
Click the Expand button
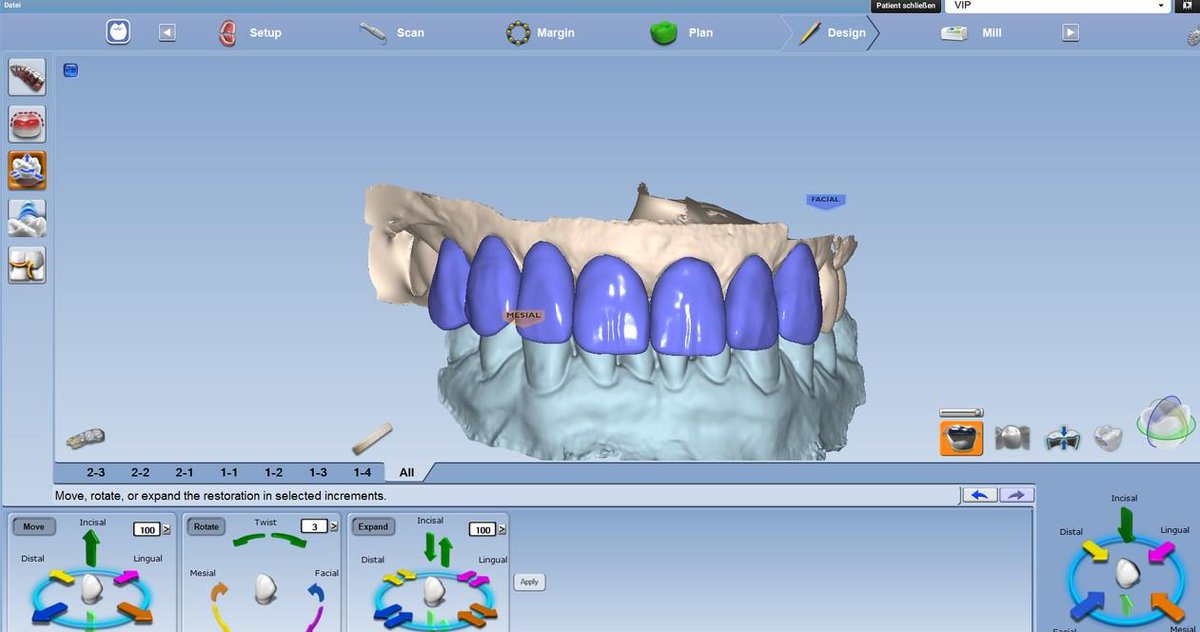[x=373, y=526]
